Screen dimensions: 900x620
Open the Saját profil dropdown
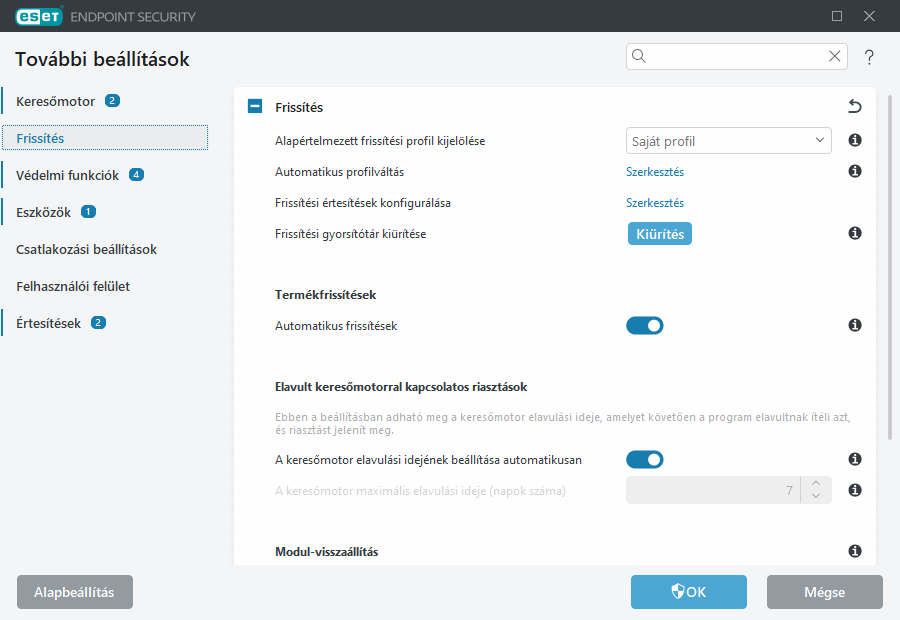[728, 141]
